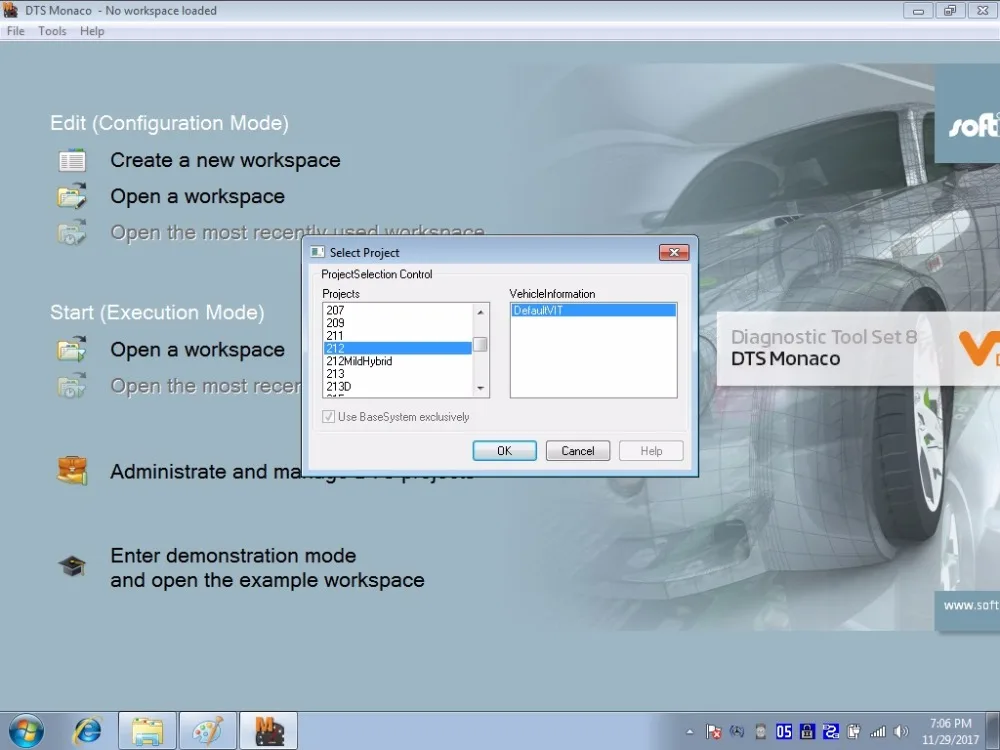Click Open a workspace under Configuration Mode
The width and height of the screenshot is (1000, 750).
[x=198, y=196]
